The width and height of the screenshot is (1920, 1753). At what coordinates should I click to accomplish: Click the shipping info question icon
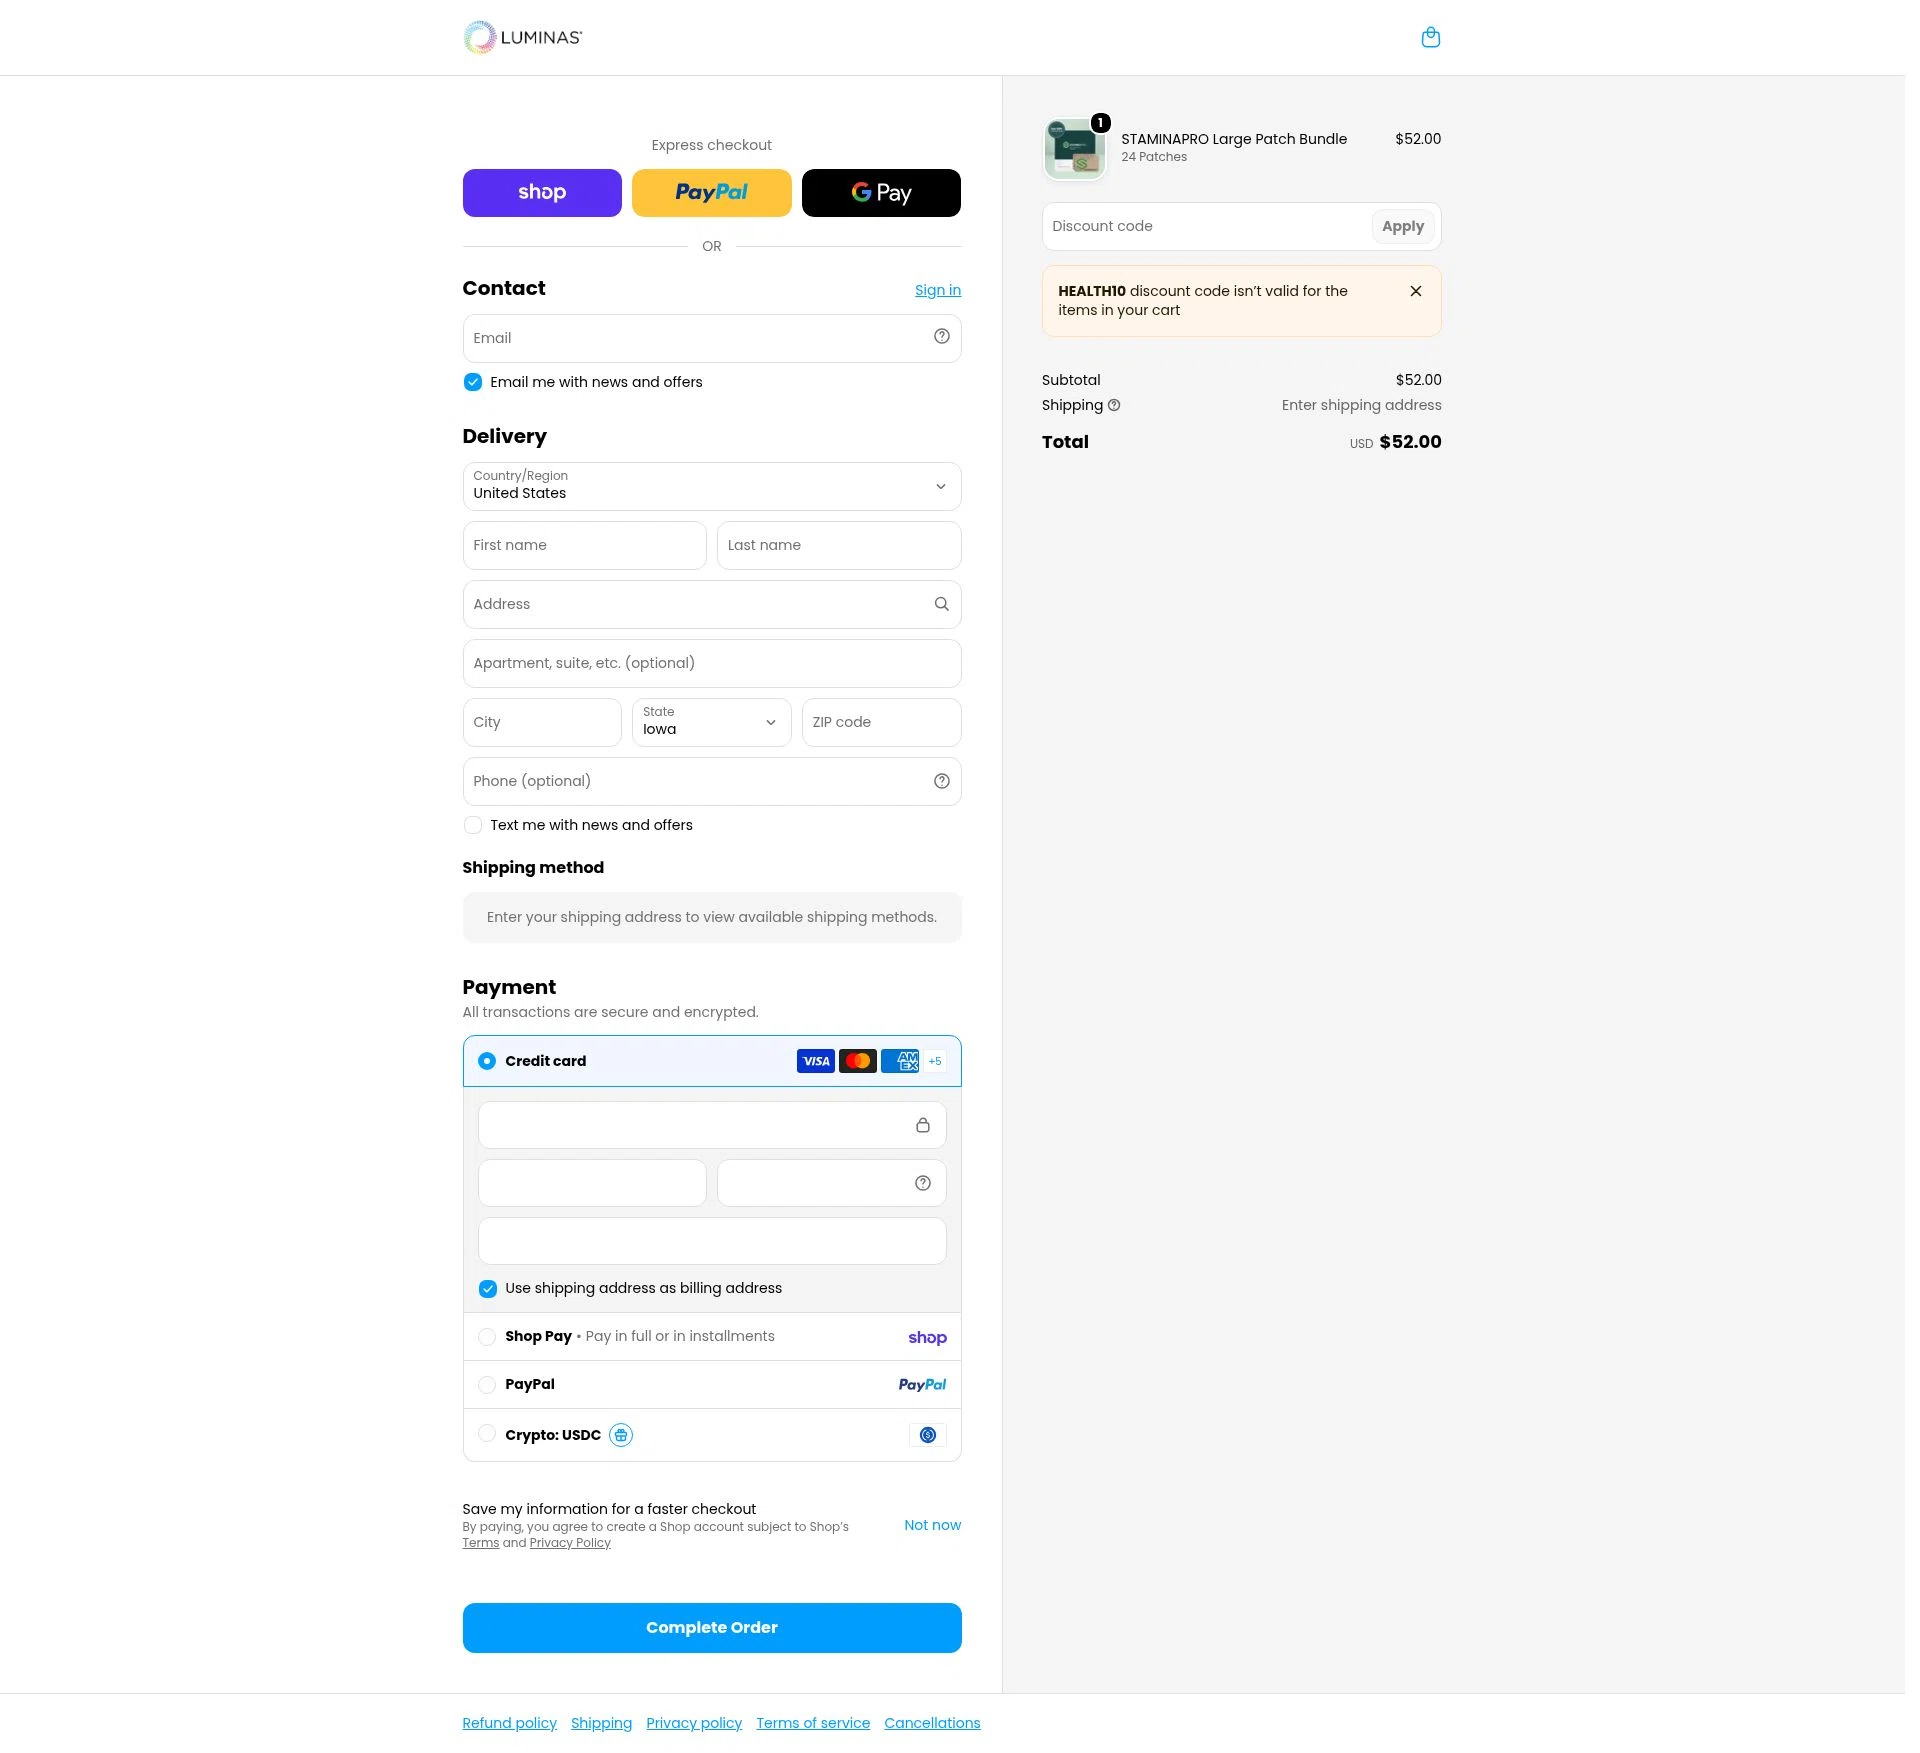pos(1113,405)
